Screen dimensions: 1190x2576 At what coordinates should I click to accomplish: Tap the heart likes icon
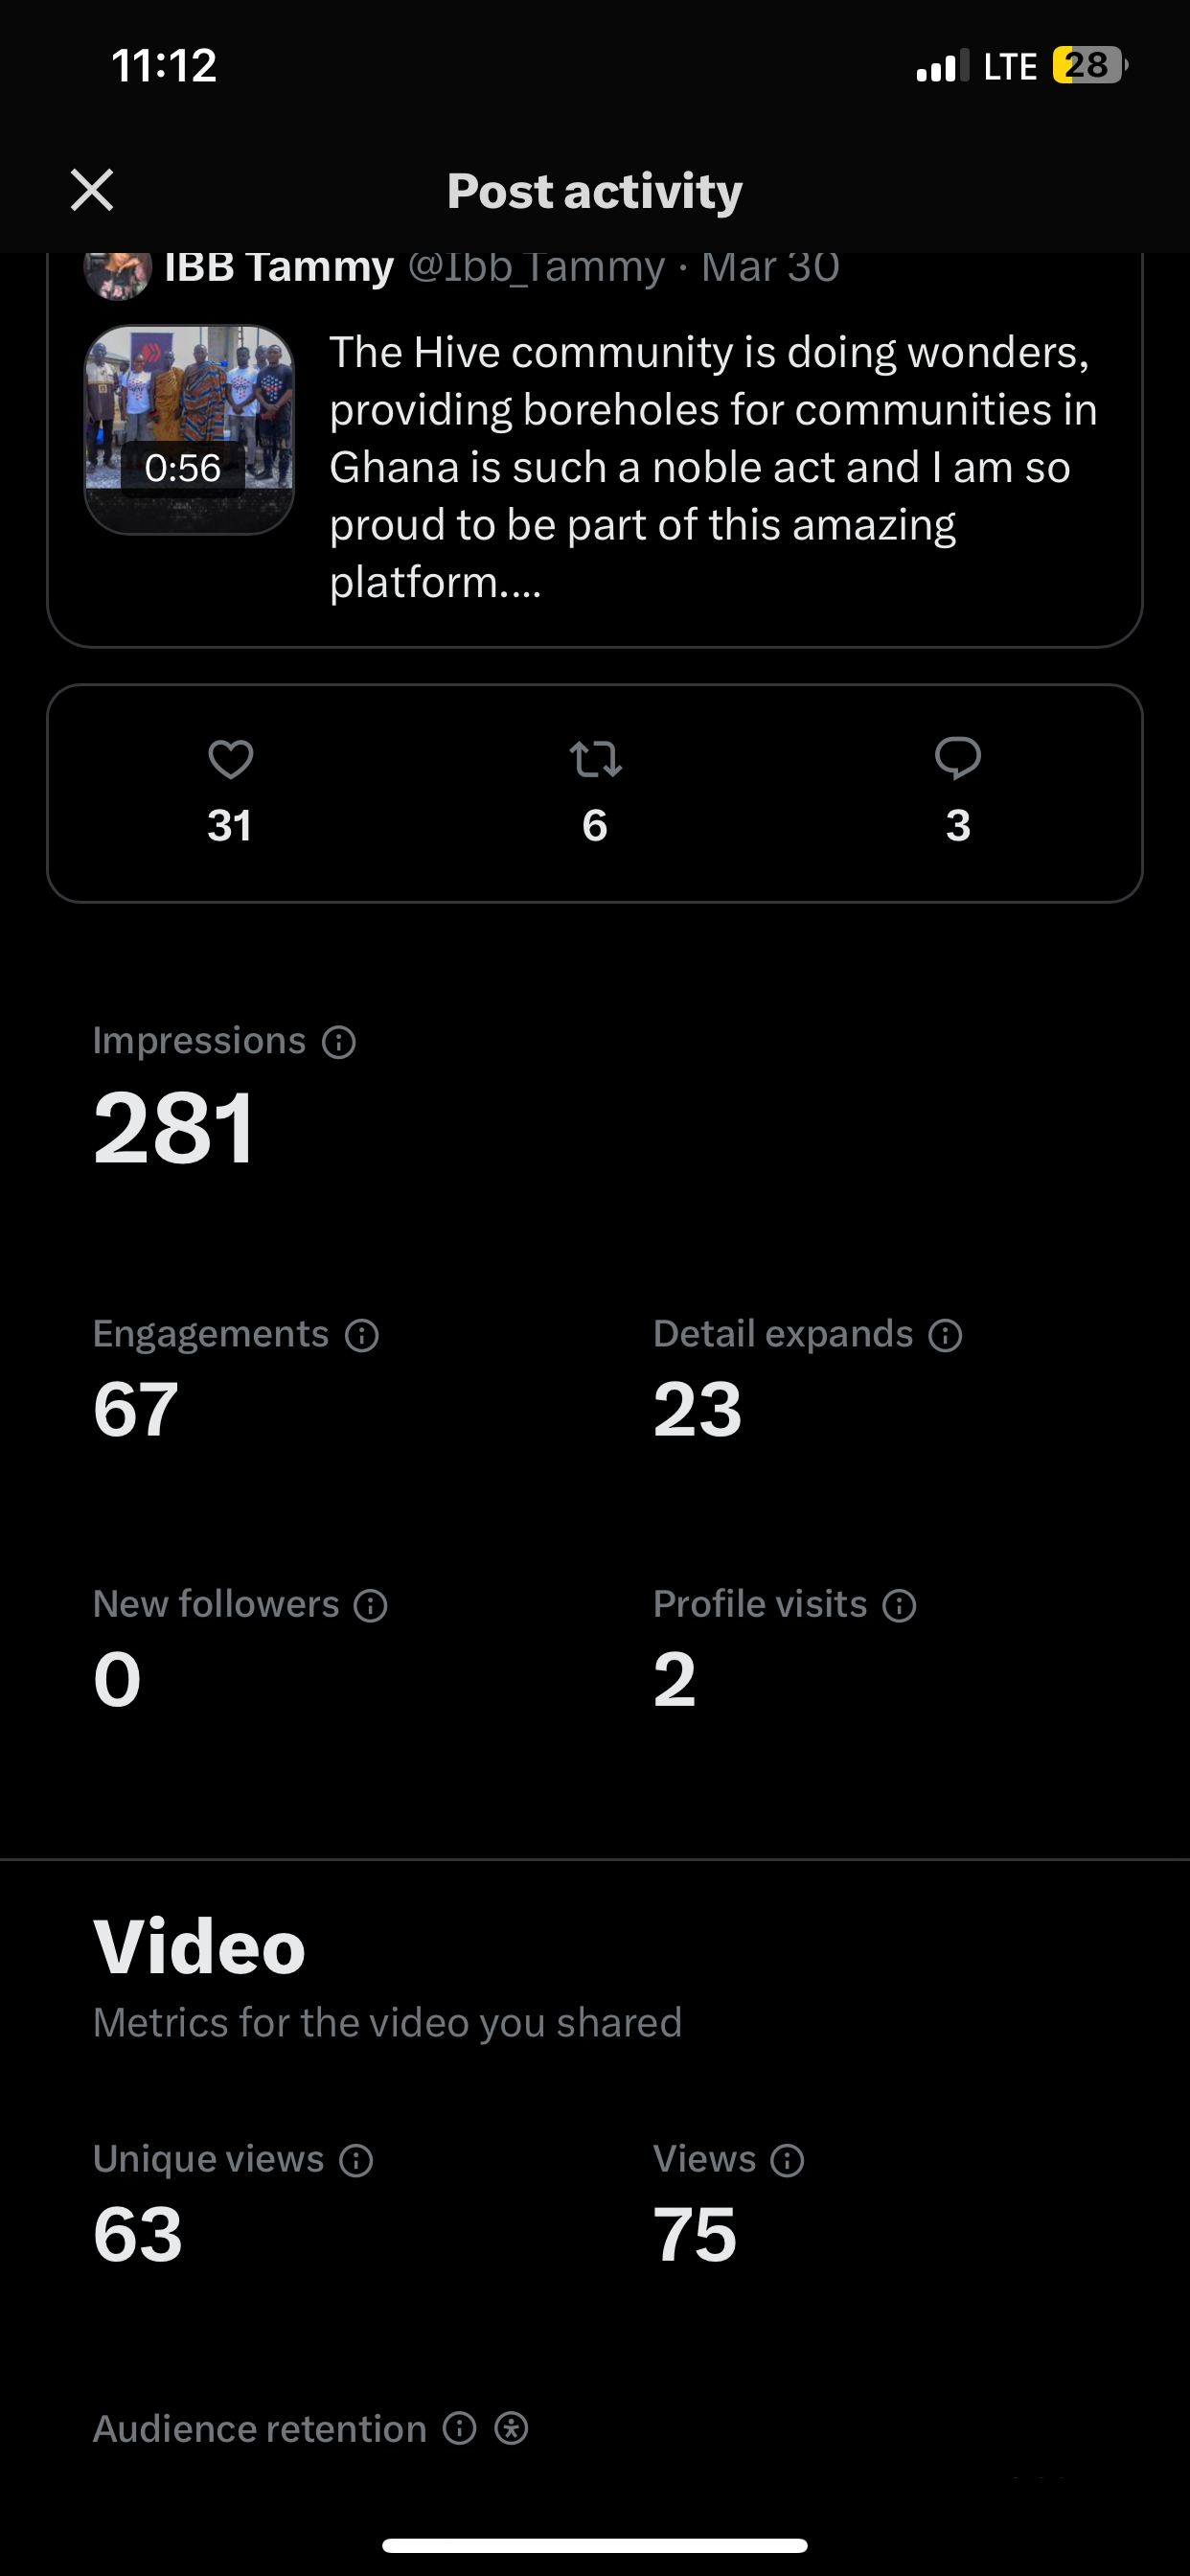tap(230, 759)
